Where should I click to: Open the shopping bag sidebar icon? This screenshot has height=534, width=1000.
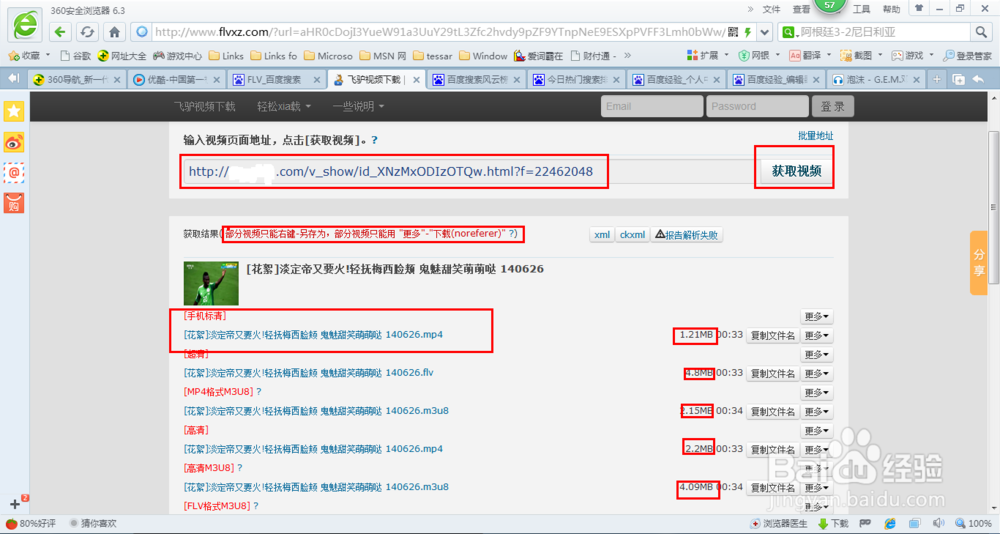(14, 203)
